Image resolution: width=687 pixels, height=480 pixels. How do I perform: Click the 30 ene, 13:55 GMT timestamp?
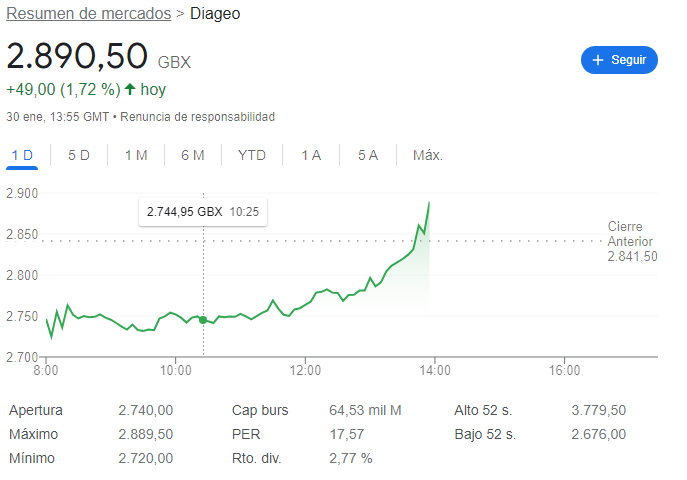(57, 117)
